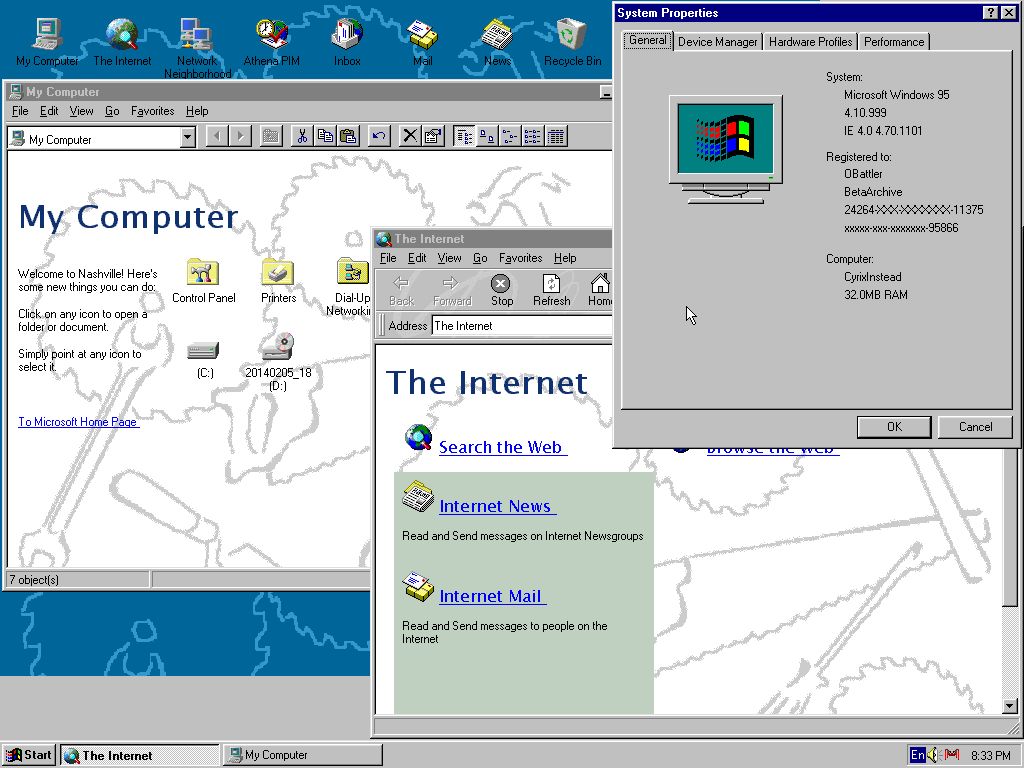
Task: Switch to List view toolbar icon
Action: click(x=533, y=136)
